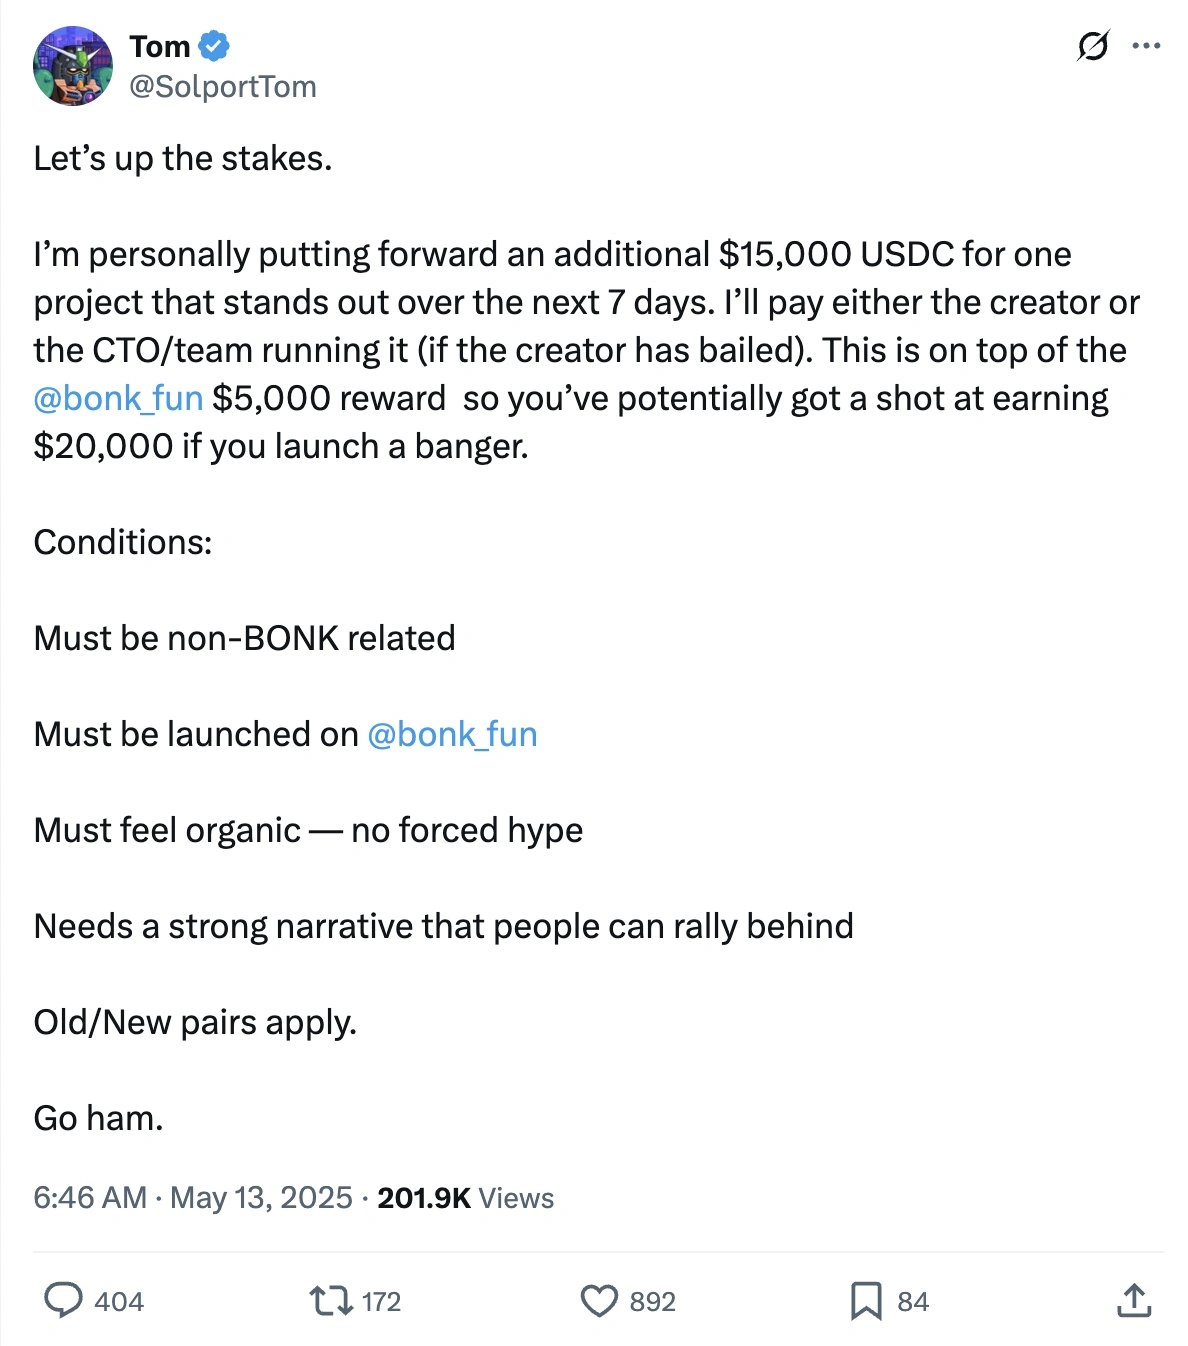Image resolution: width=1188 pixels, height=1346 pixels.
Task: Open the @SolportTom handle link
Action: [x=223, y=87]
